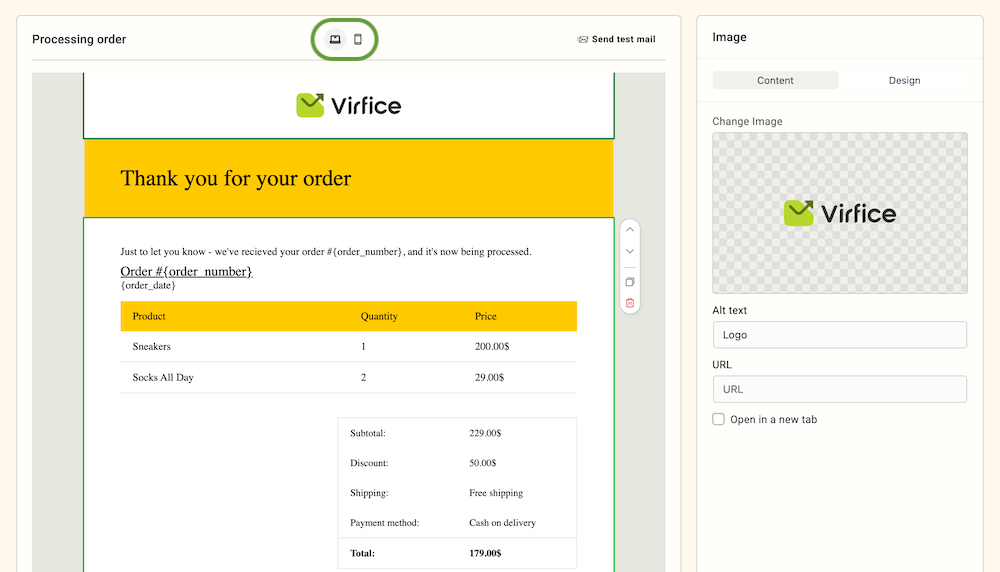This screenshot has width=1000, height=572.
Task: Click the Cash on delivery value
Action: (502, 523)
